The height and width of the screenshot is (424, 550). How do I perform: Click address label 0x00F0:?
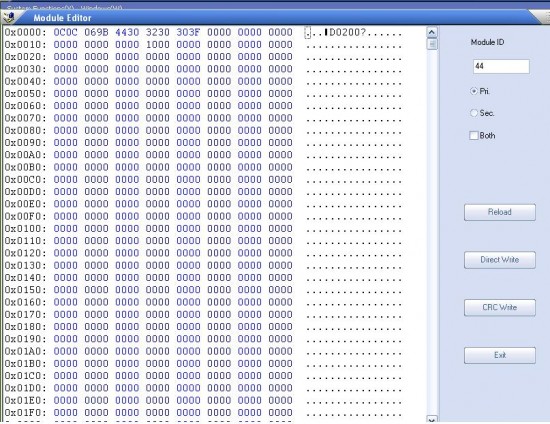(x=26, y=216)
